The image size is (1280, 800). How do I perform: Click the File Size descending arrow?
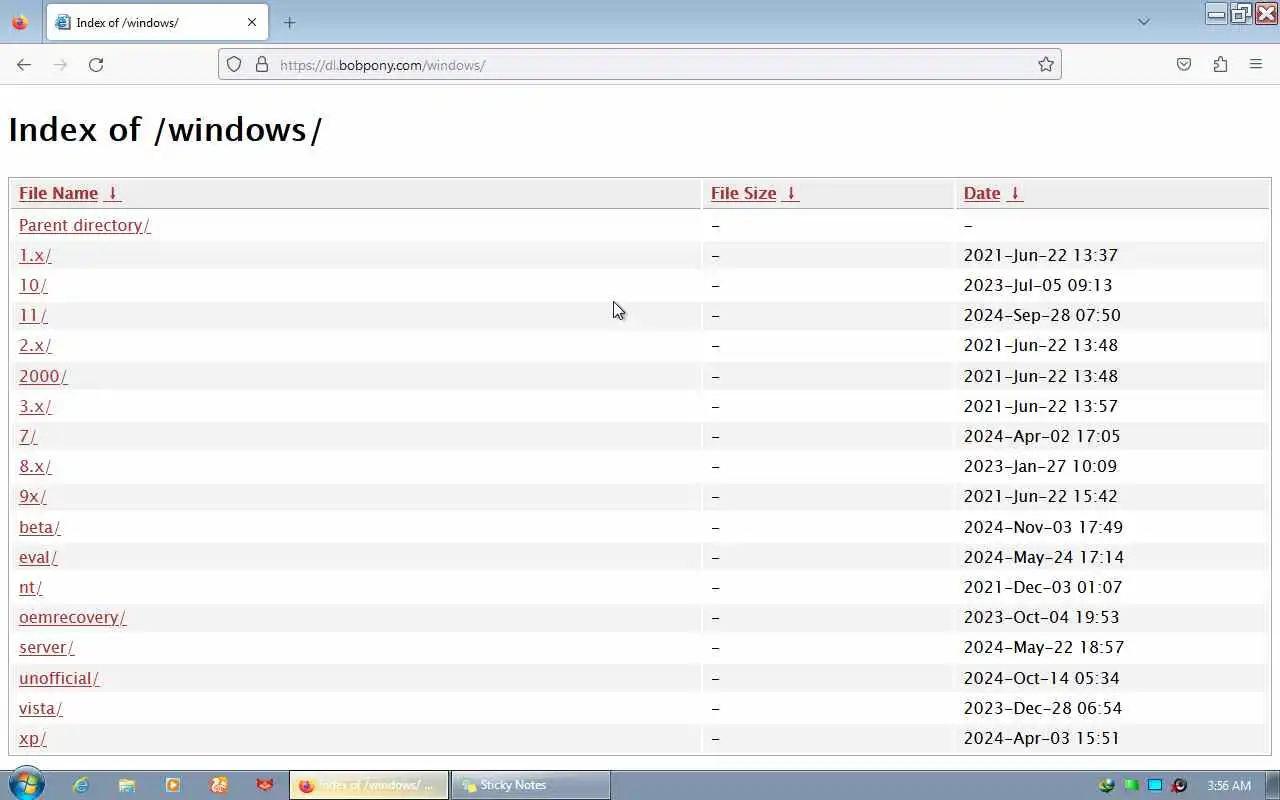point(791,193)
